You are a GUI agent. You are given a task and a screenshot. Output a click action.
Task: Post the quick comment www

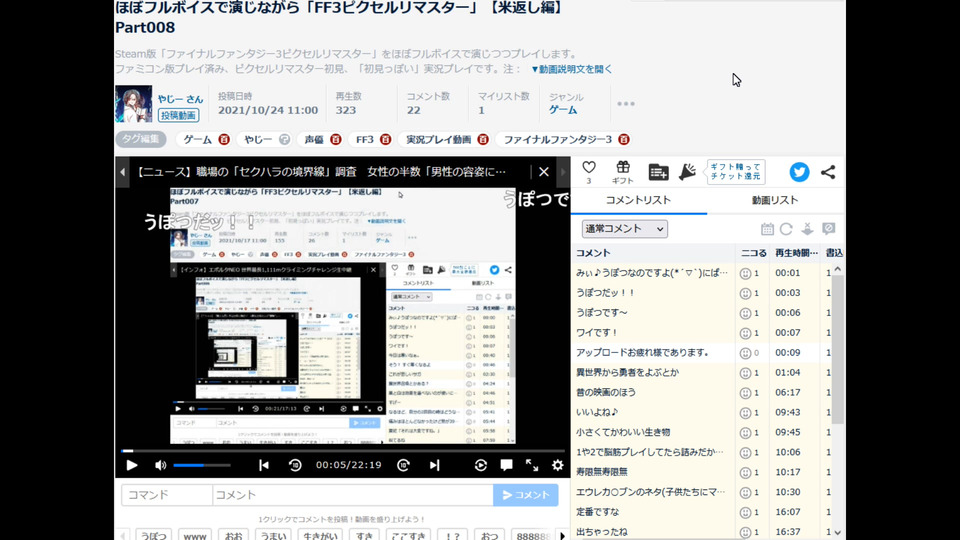tap(195, 536)
